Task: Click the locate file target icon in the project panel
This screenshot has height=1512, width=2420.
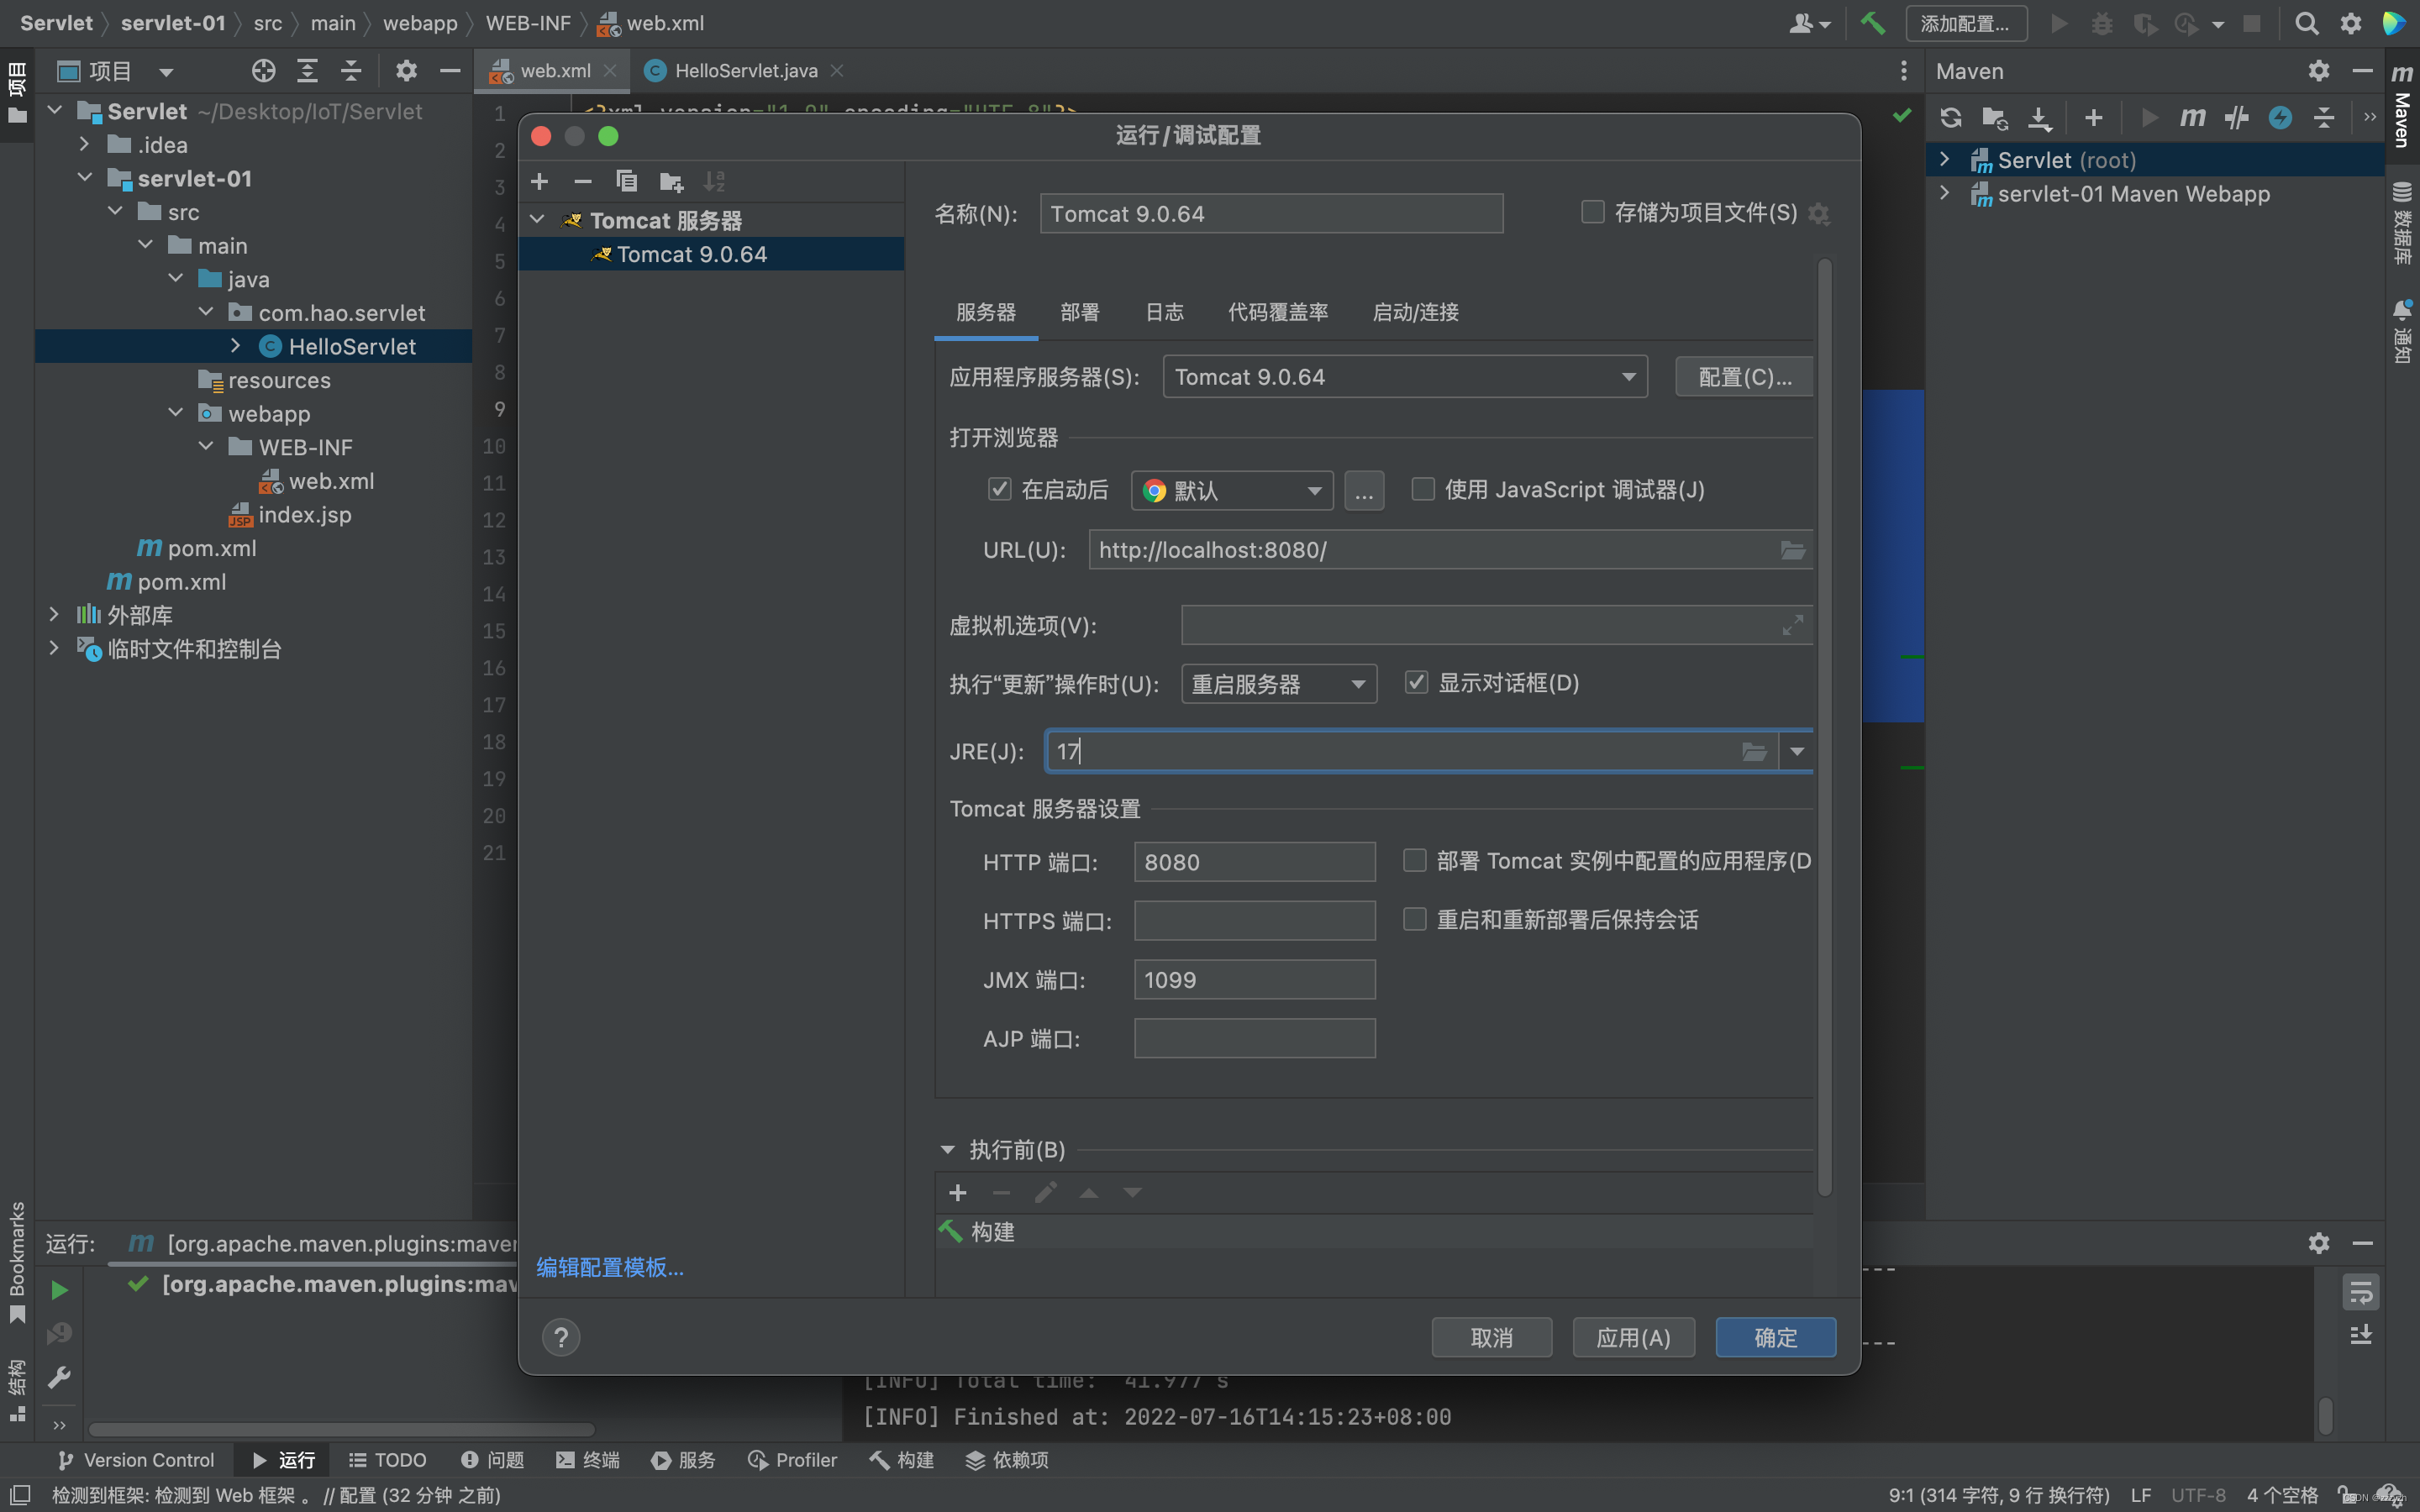Action: click(263, 71)
